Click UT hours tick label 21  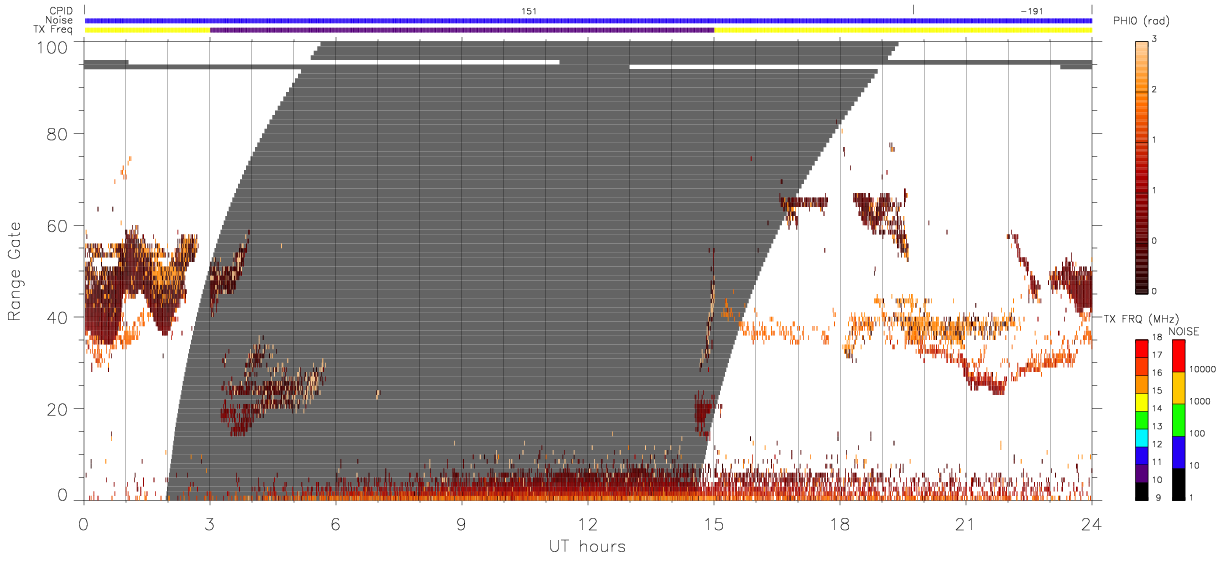click(x=966, y=523)
